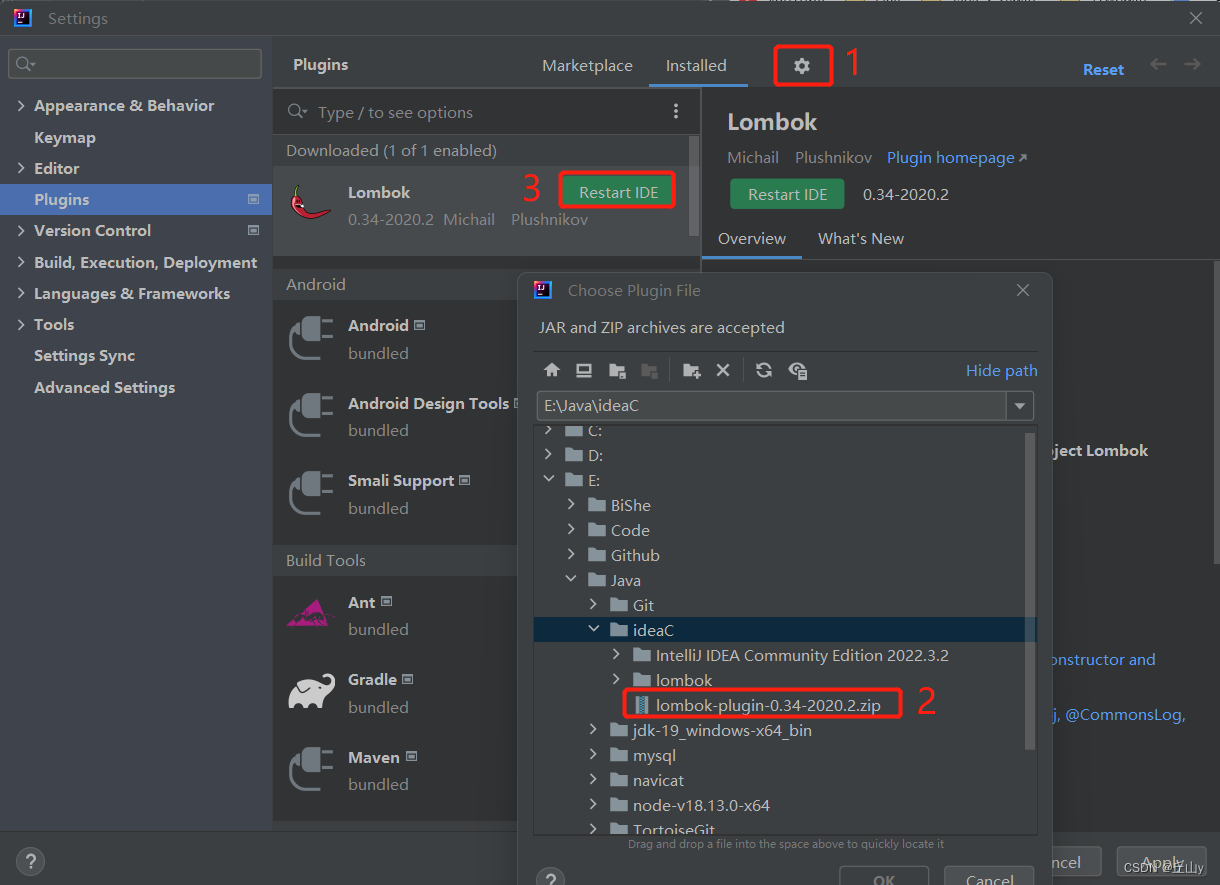
Task: Click Restart IDE in Lombok list row
Action: pos(618,192)
